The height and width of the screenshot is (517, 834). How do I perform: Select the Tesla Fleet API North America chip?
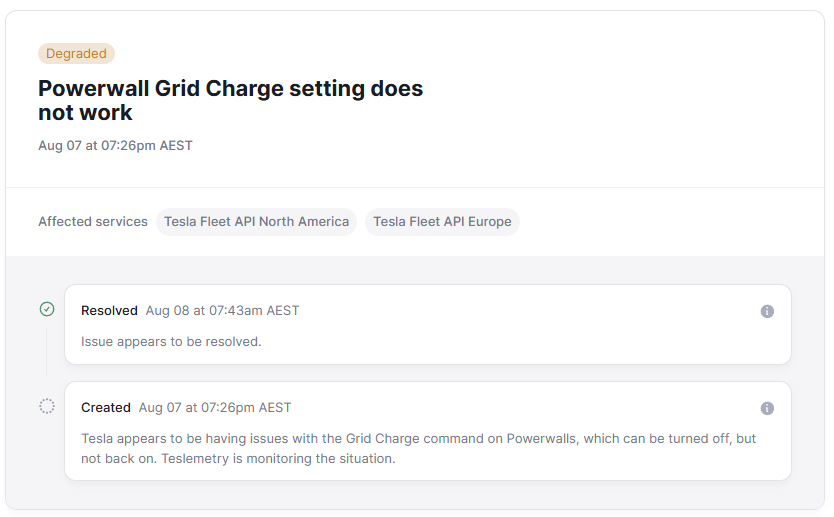pos(256,222)
